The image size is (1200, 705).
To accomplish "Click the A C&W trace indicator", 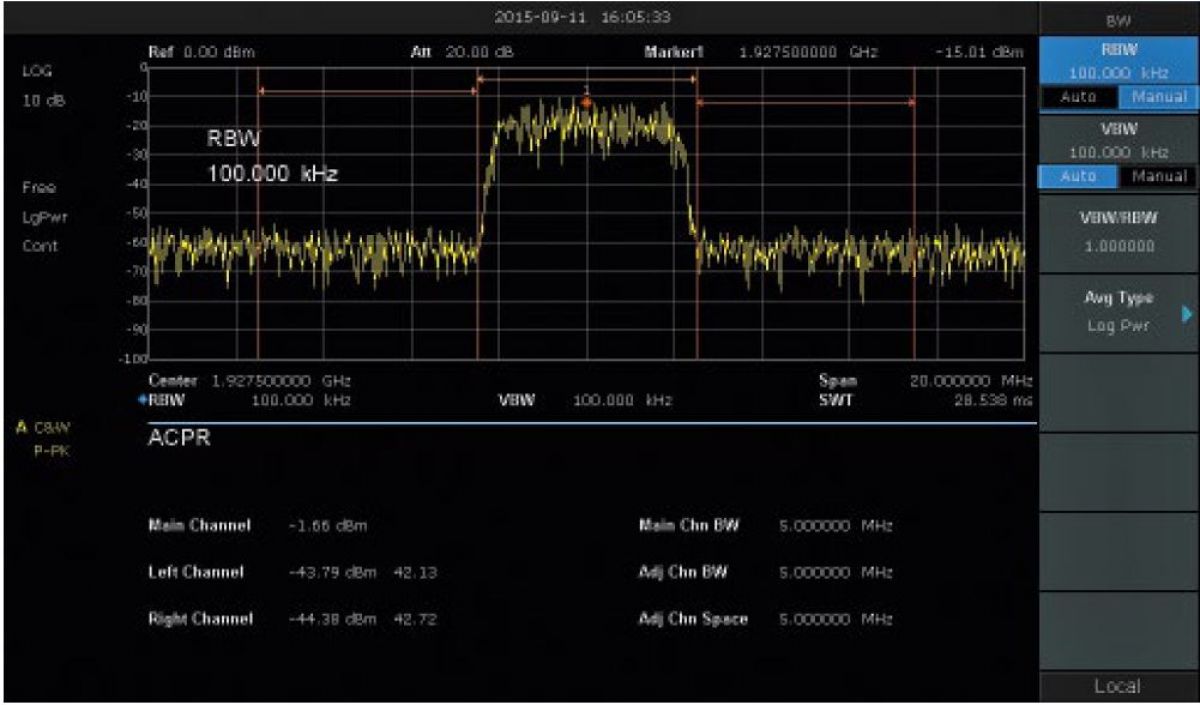I will point(44,427).
